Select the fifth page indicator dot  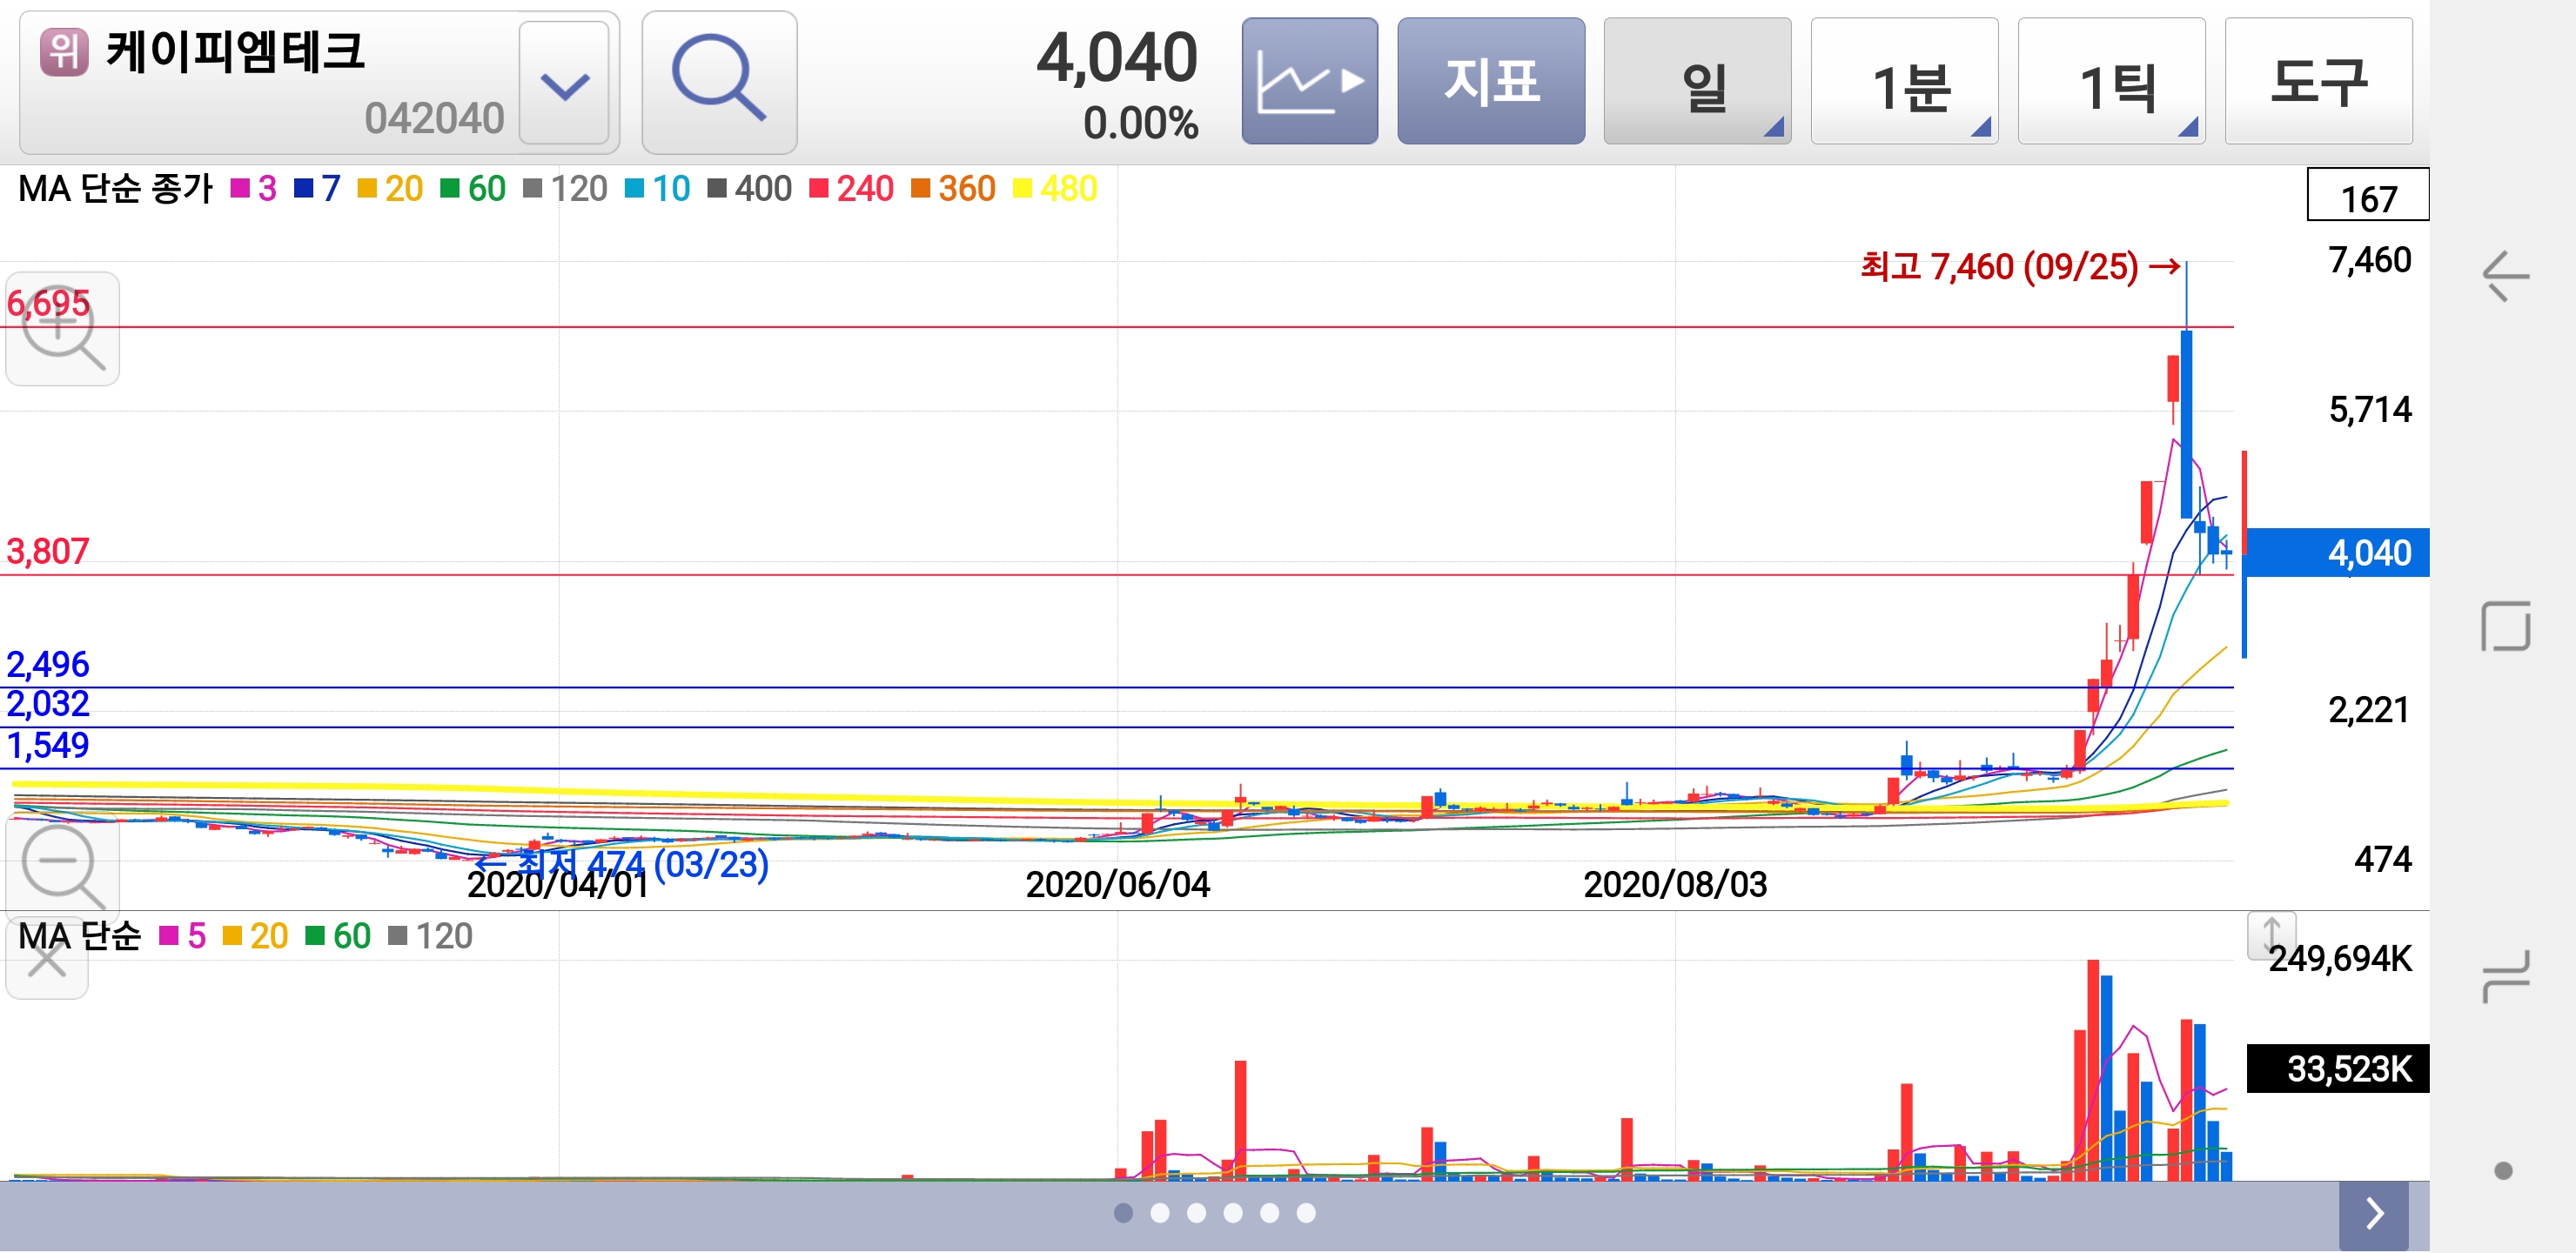click(1269, 1213)
